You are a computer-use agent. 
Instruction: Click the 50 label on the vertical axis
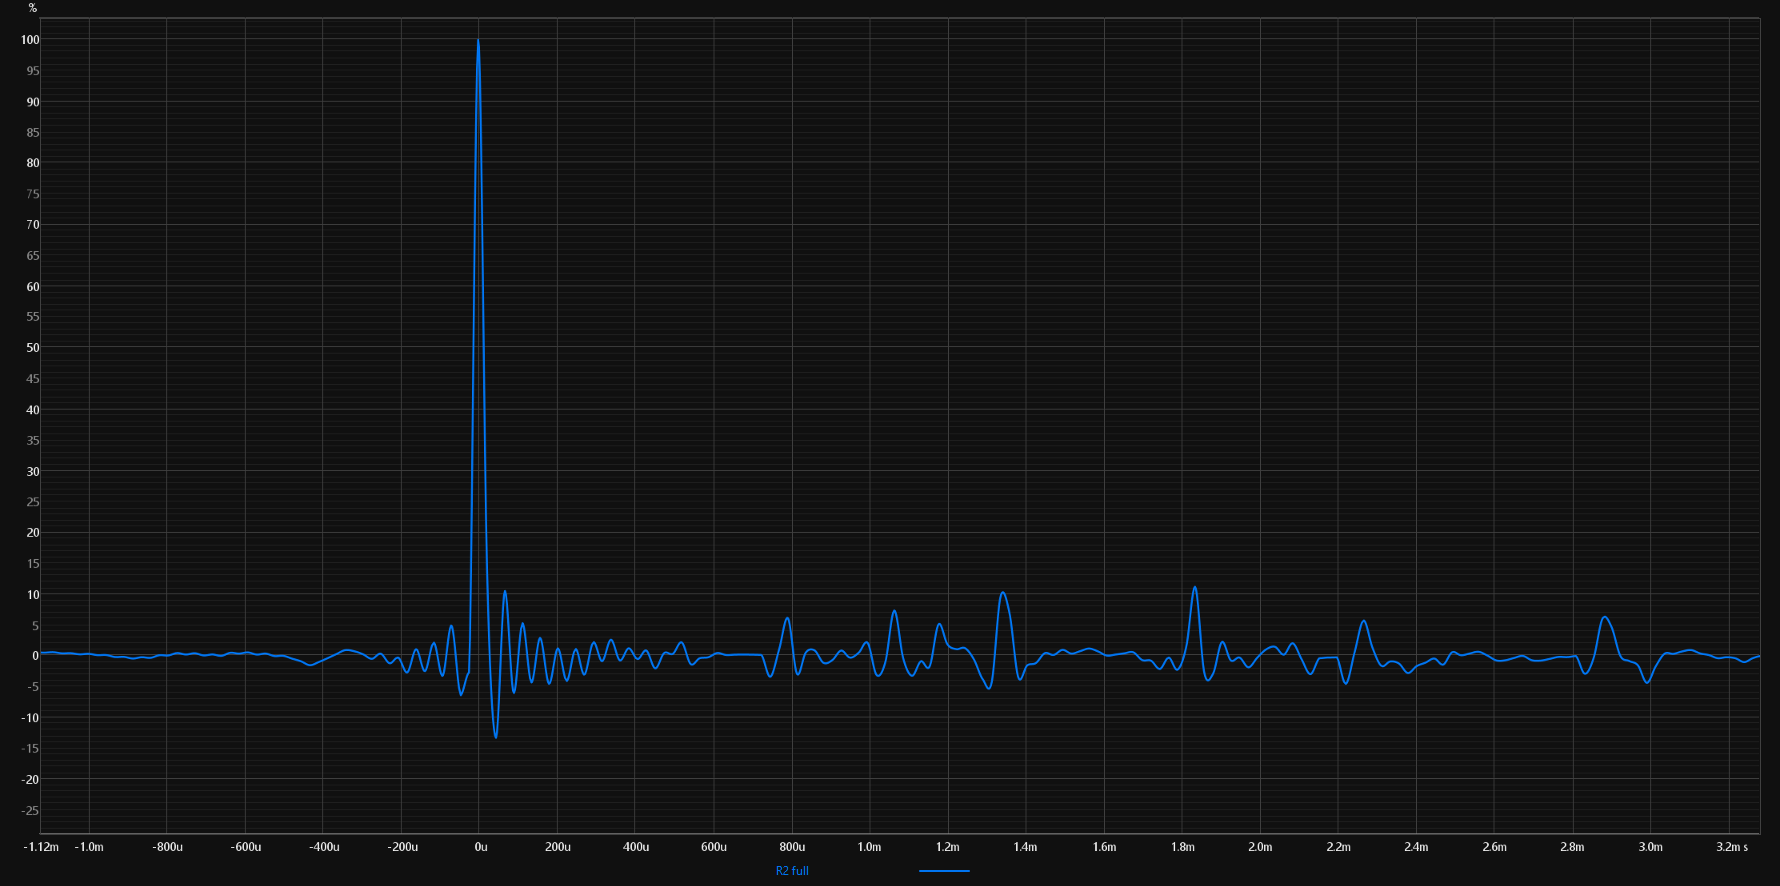coord(33,348)
